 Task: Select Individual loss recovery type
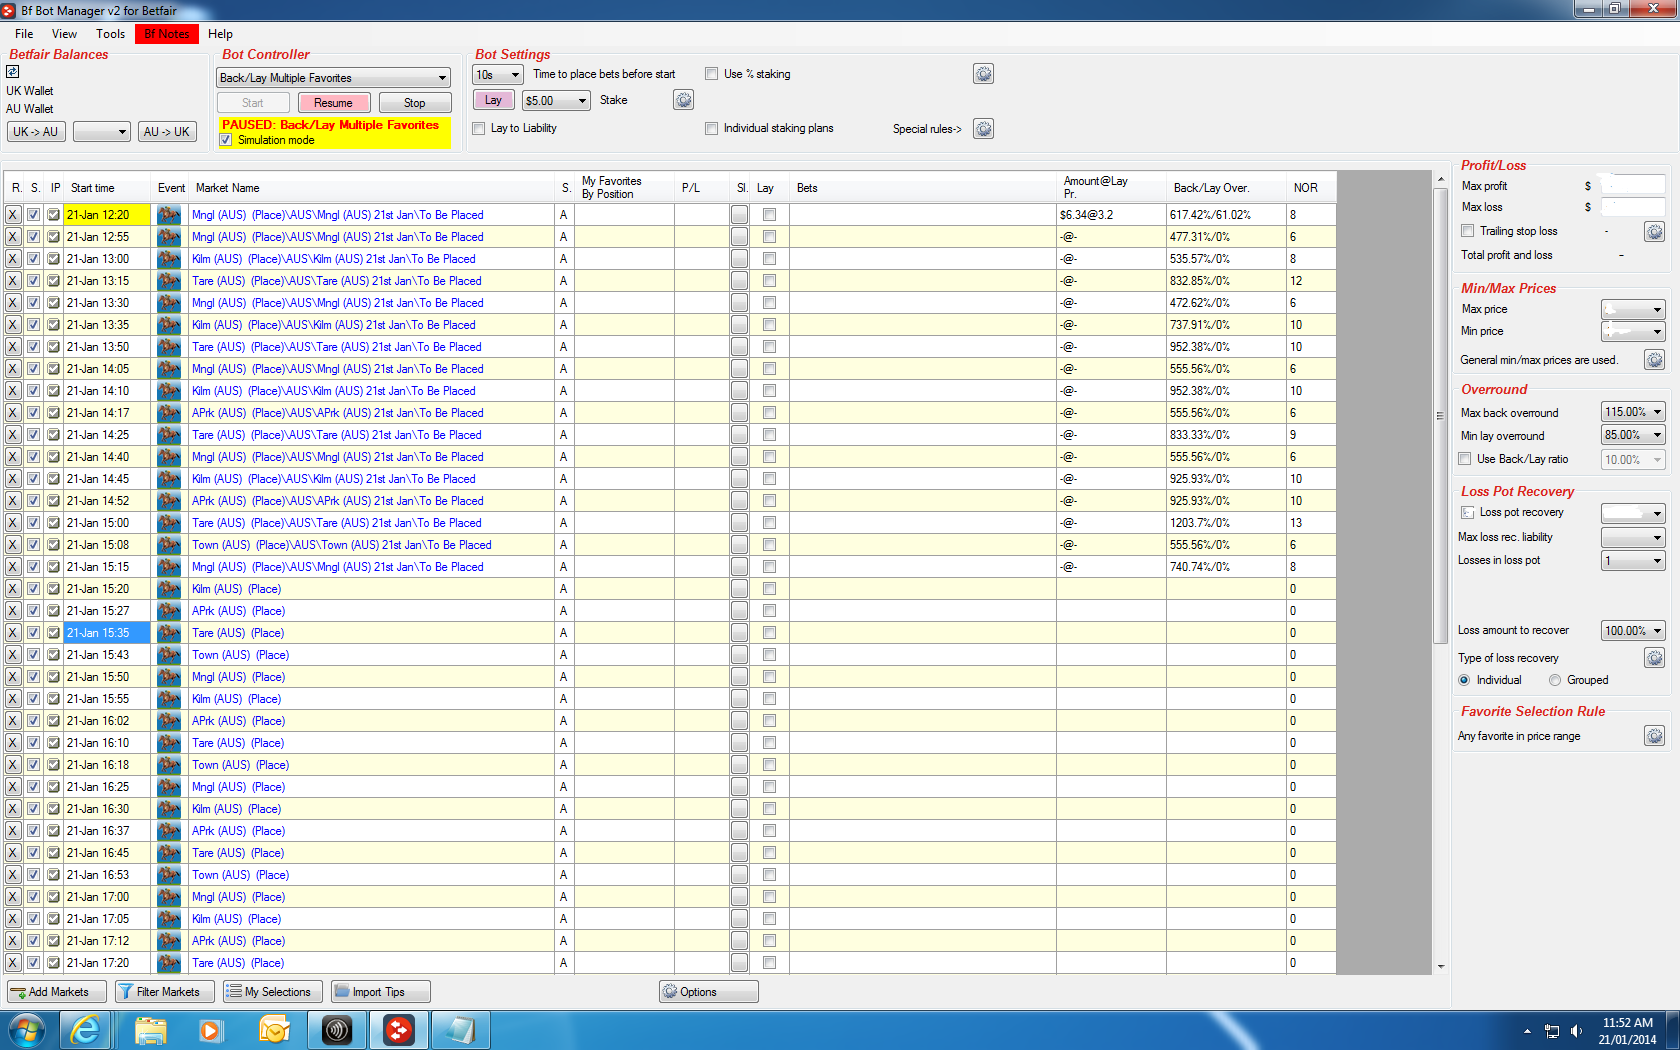(x=1464, y=680)
